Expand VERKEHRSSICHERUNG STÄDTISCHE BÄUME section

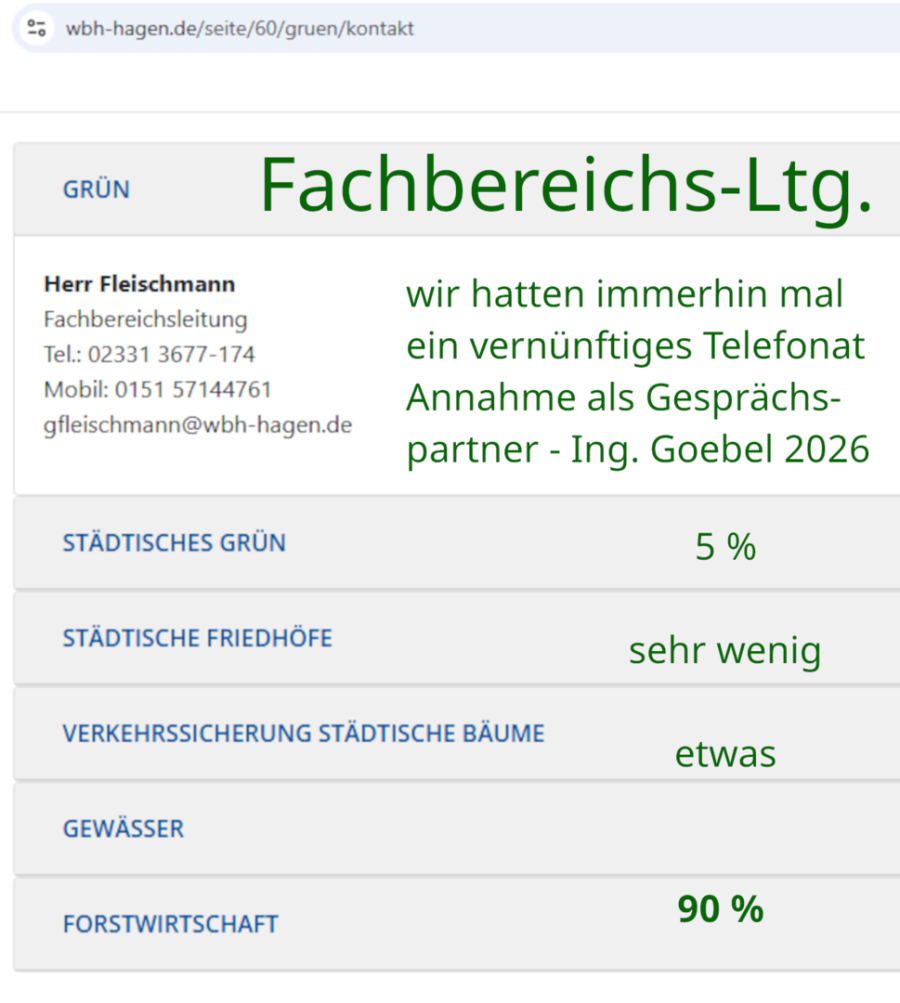(x=303, y=733)
